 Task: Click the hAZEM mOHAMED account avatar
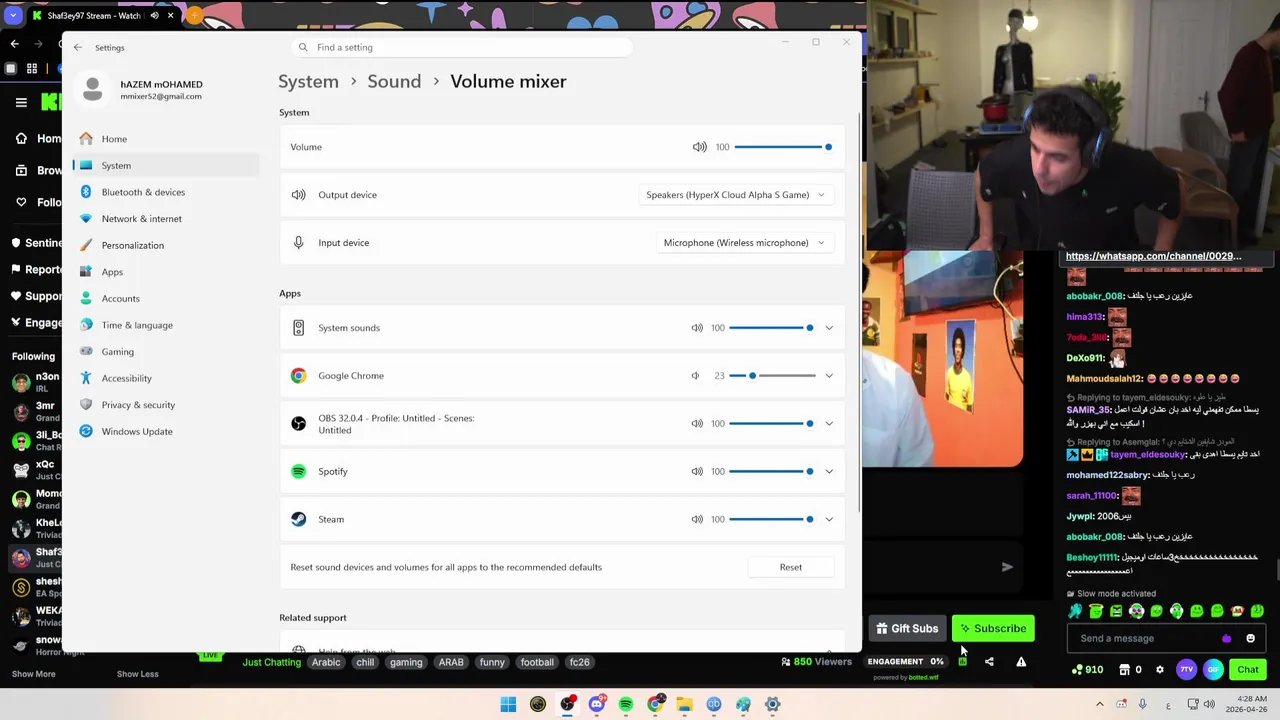pyautogui.click(x=92, y=89)
